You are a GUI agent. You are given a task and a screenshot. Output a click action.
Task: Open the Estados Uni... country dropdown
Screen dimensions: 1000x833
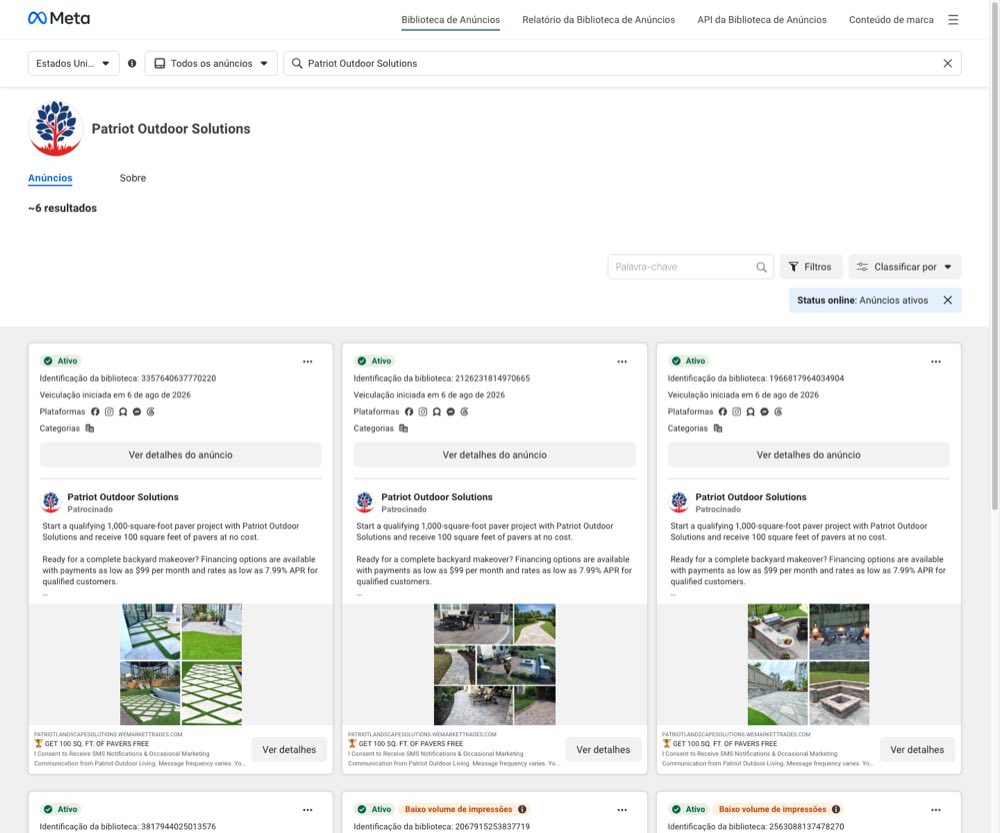click(73, 63)
